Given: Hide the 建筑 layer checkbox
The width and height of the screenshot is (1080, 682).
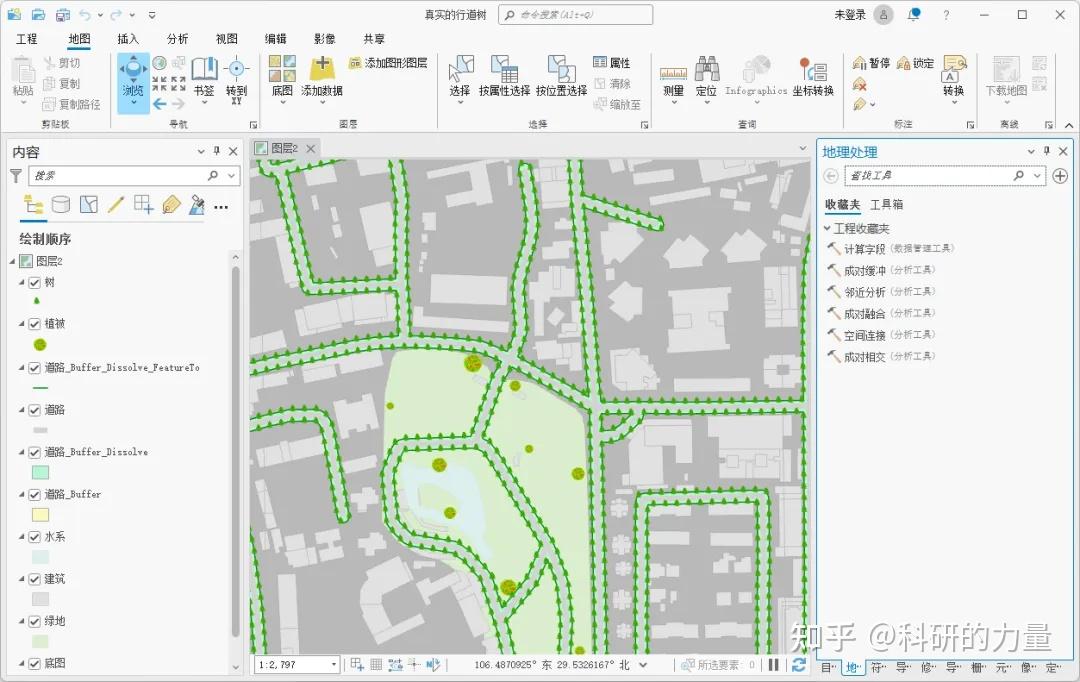Looking at the screenshot, I should pos(34,579).
